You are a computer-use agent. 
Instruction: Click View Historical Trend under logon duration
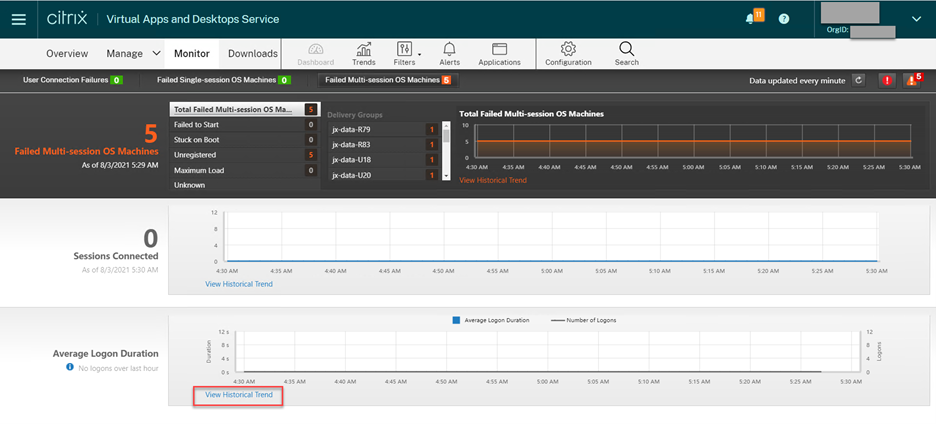(238, 395)
